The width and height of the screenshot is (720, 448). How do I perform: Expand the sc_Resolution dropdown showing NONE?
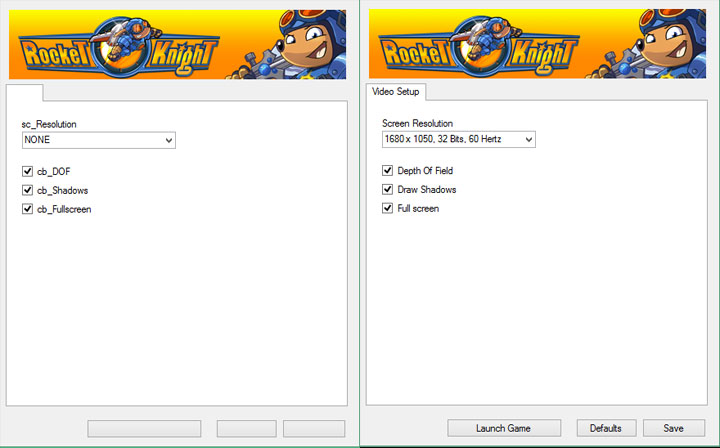click(x=98, y=141)
